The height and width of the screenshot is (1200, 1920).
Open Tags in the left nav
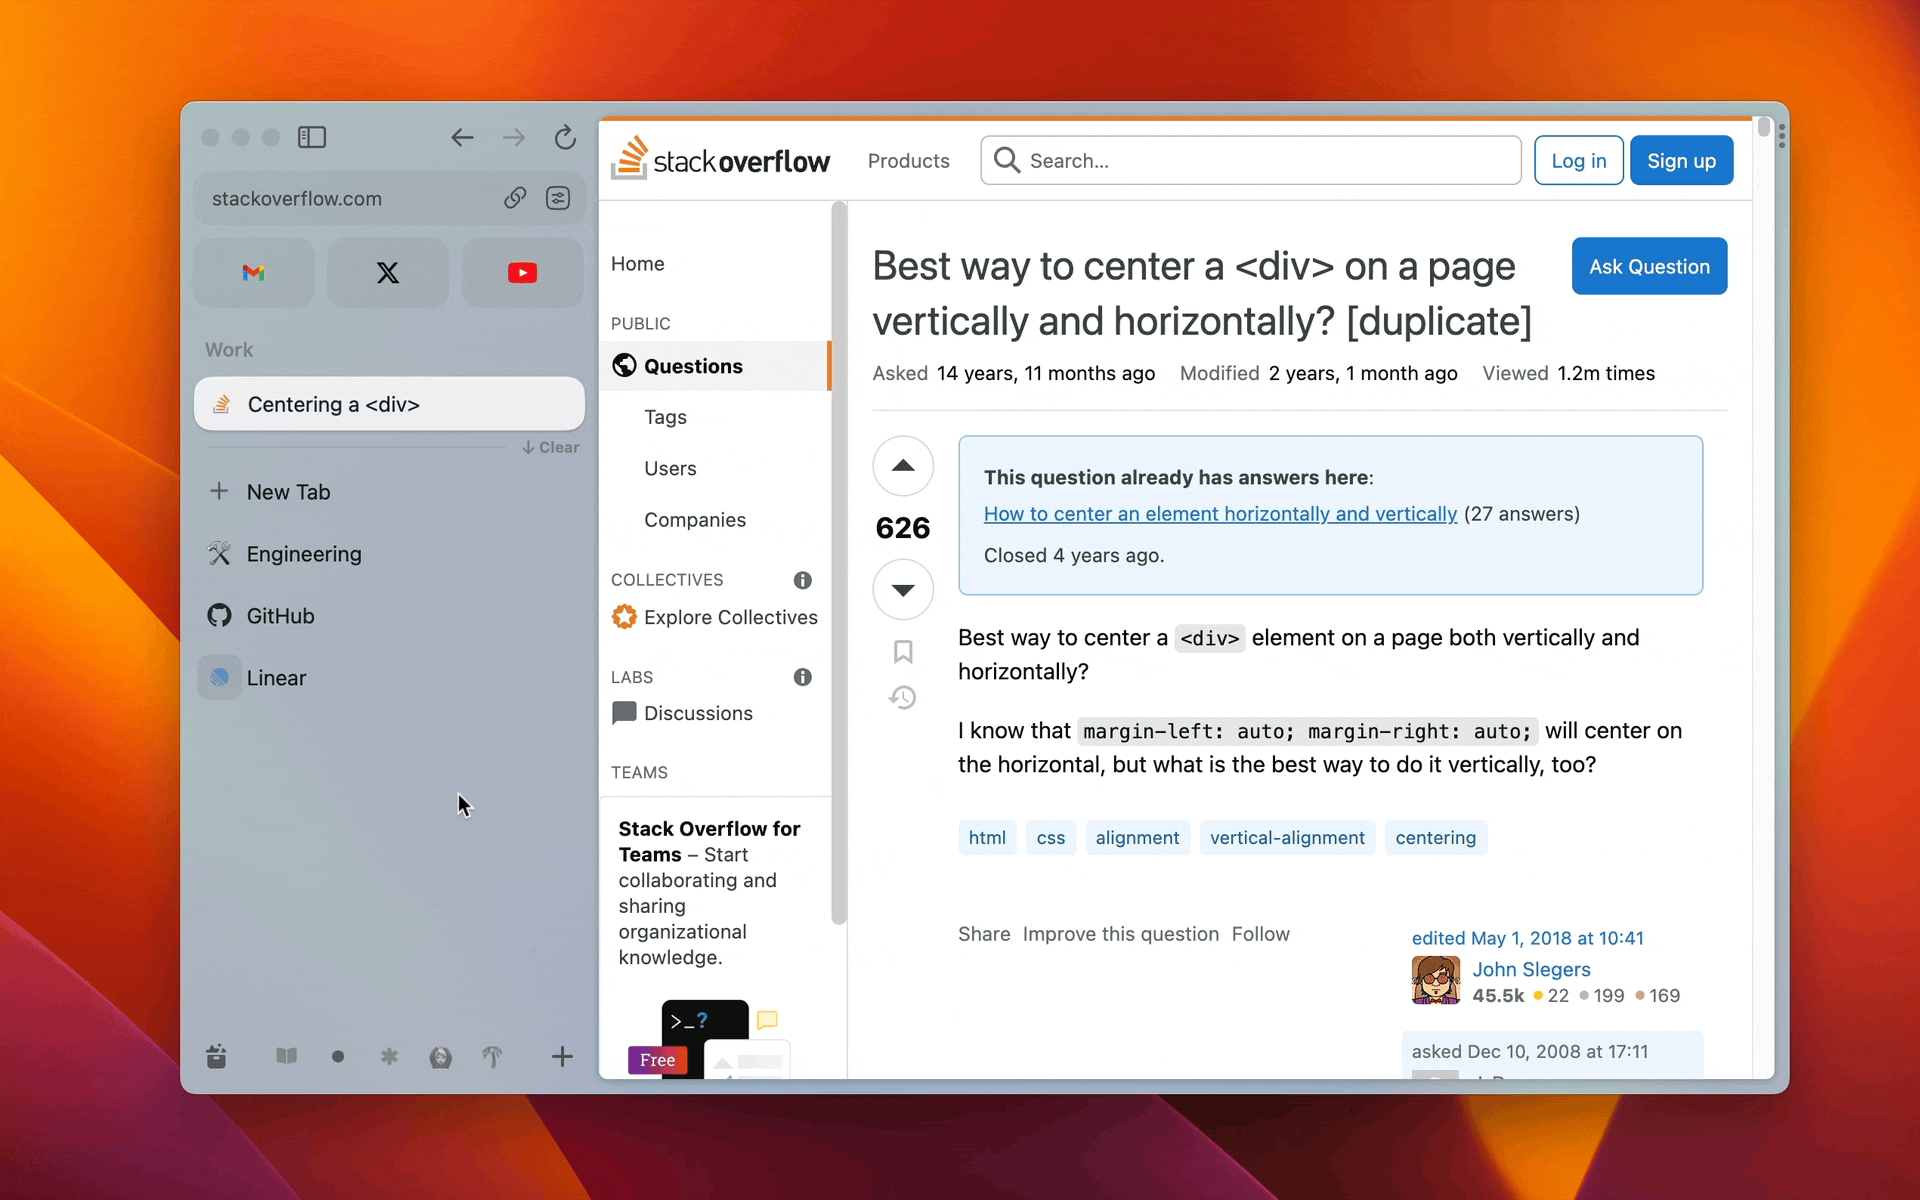coord(665,417)
